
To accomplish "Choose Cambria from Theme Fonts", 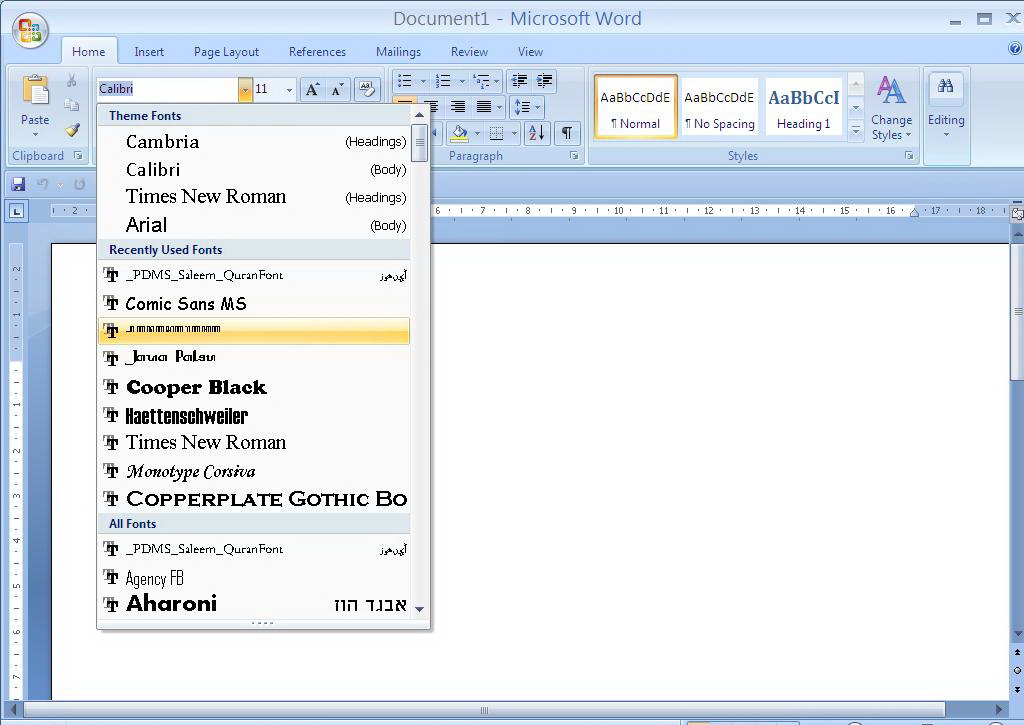I will [254, 142].
